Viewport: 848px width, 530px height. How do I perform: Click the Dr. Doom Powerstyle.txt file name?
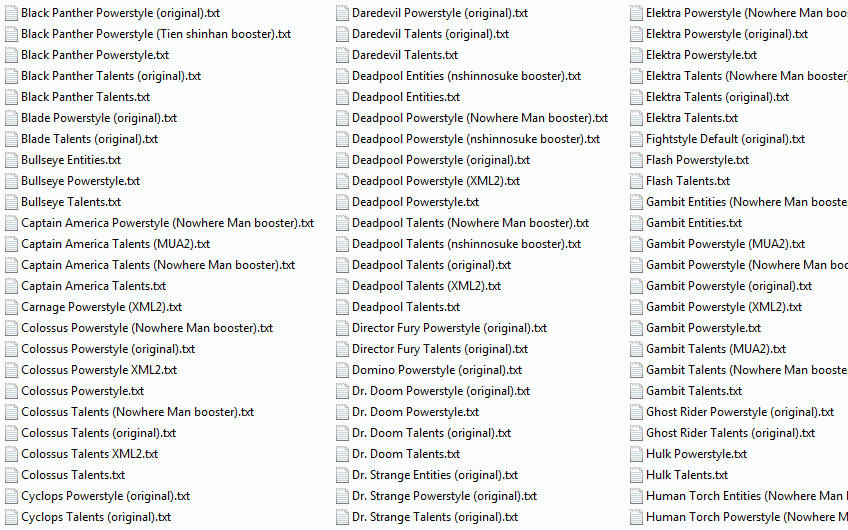tap(415, 412)
